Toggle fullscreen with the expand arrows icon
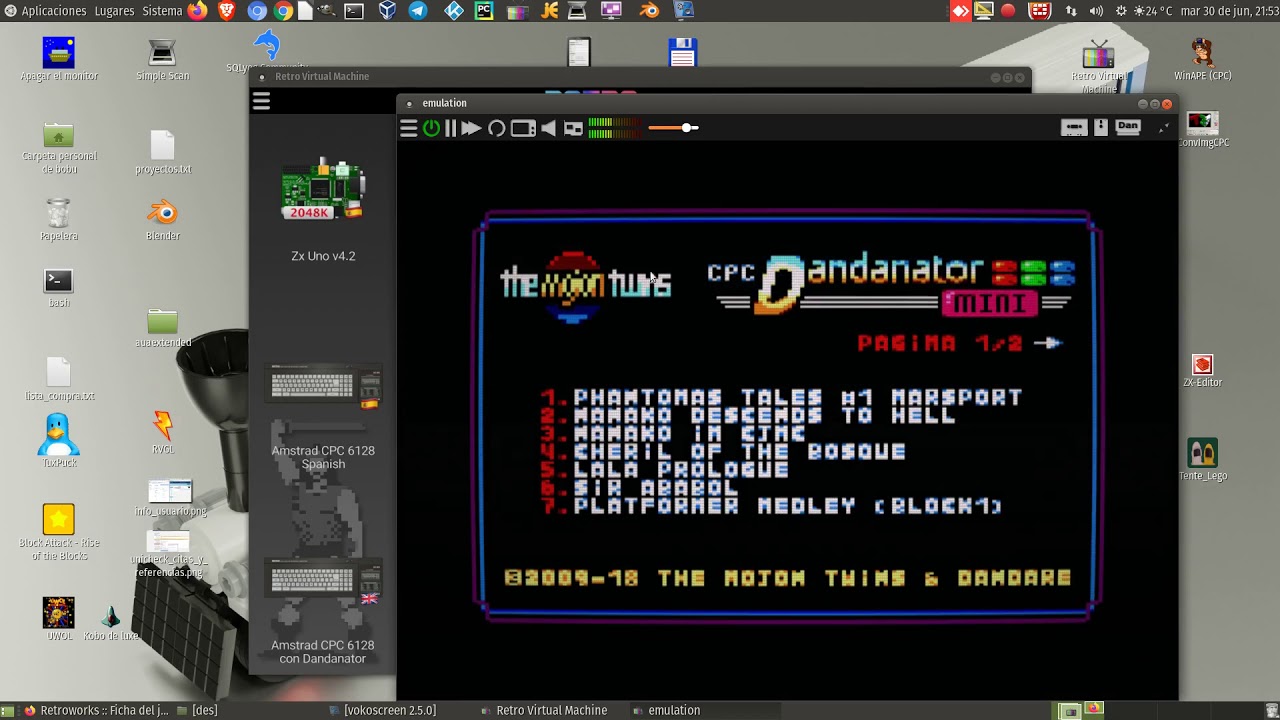The image size is (1280, 720). [1163, 128]
